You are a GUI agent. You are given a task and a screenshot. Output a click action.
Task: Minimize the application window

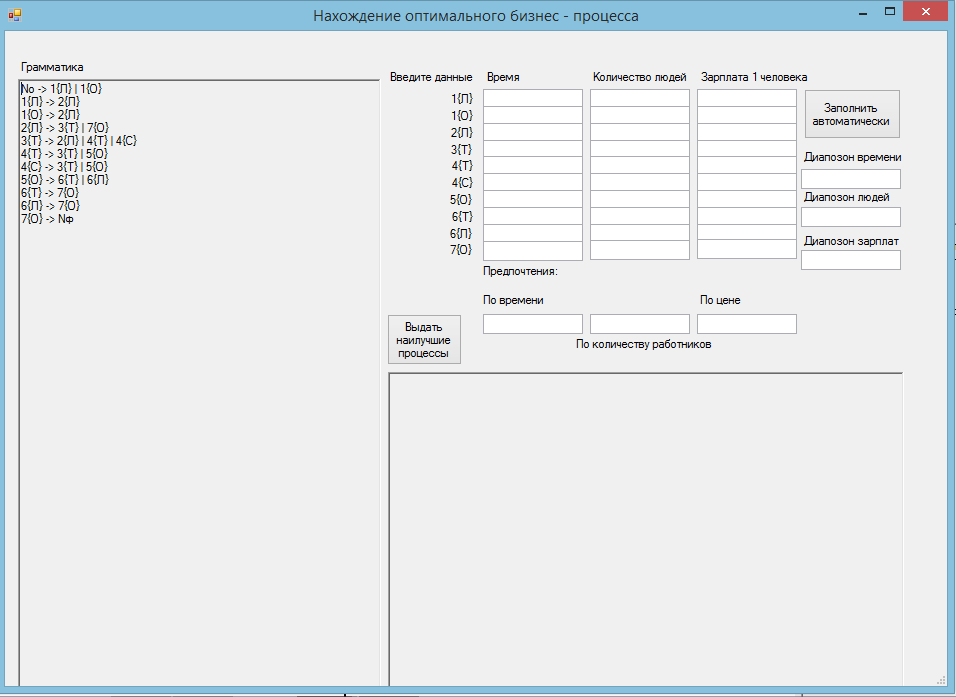[x=859, y=12]
